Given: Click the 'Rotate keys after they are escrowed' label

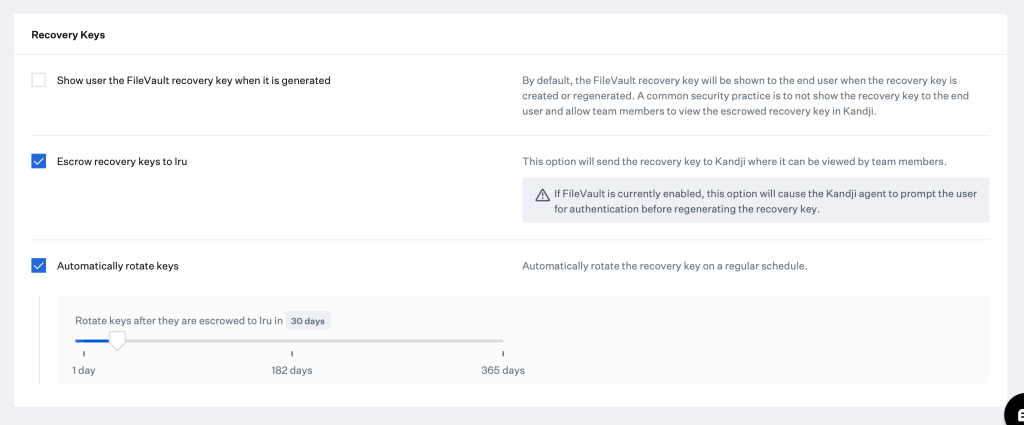Looking at the screenshot, I should [x=178, y=321].
